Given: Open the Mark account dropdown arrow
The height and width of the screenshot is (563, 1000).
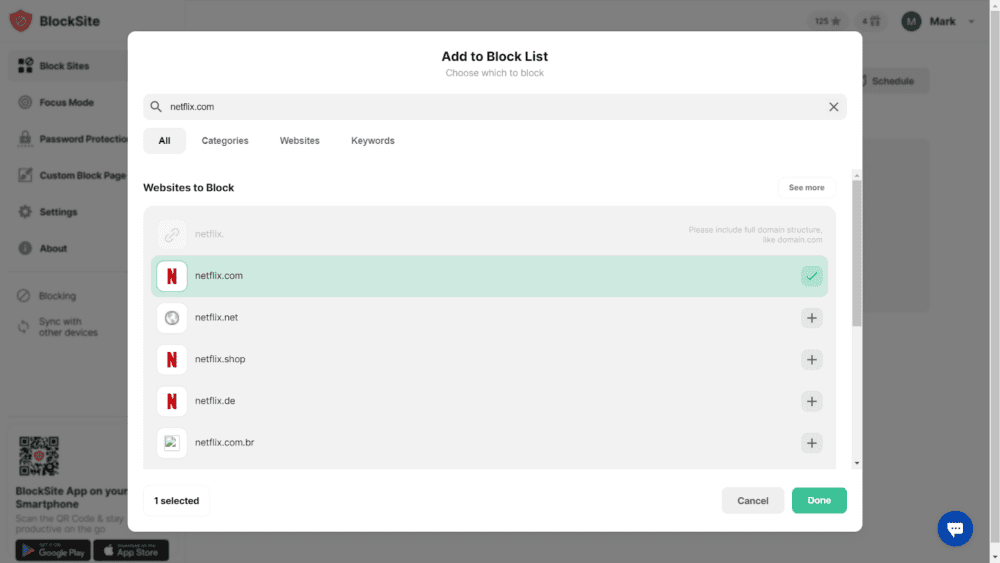Looking at the screenshot, I should (970, 22).
